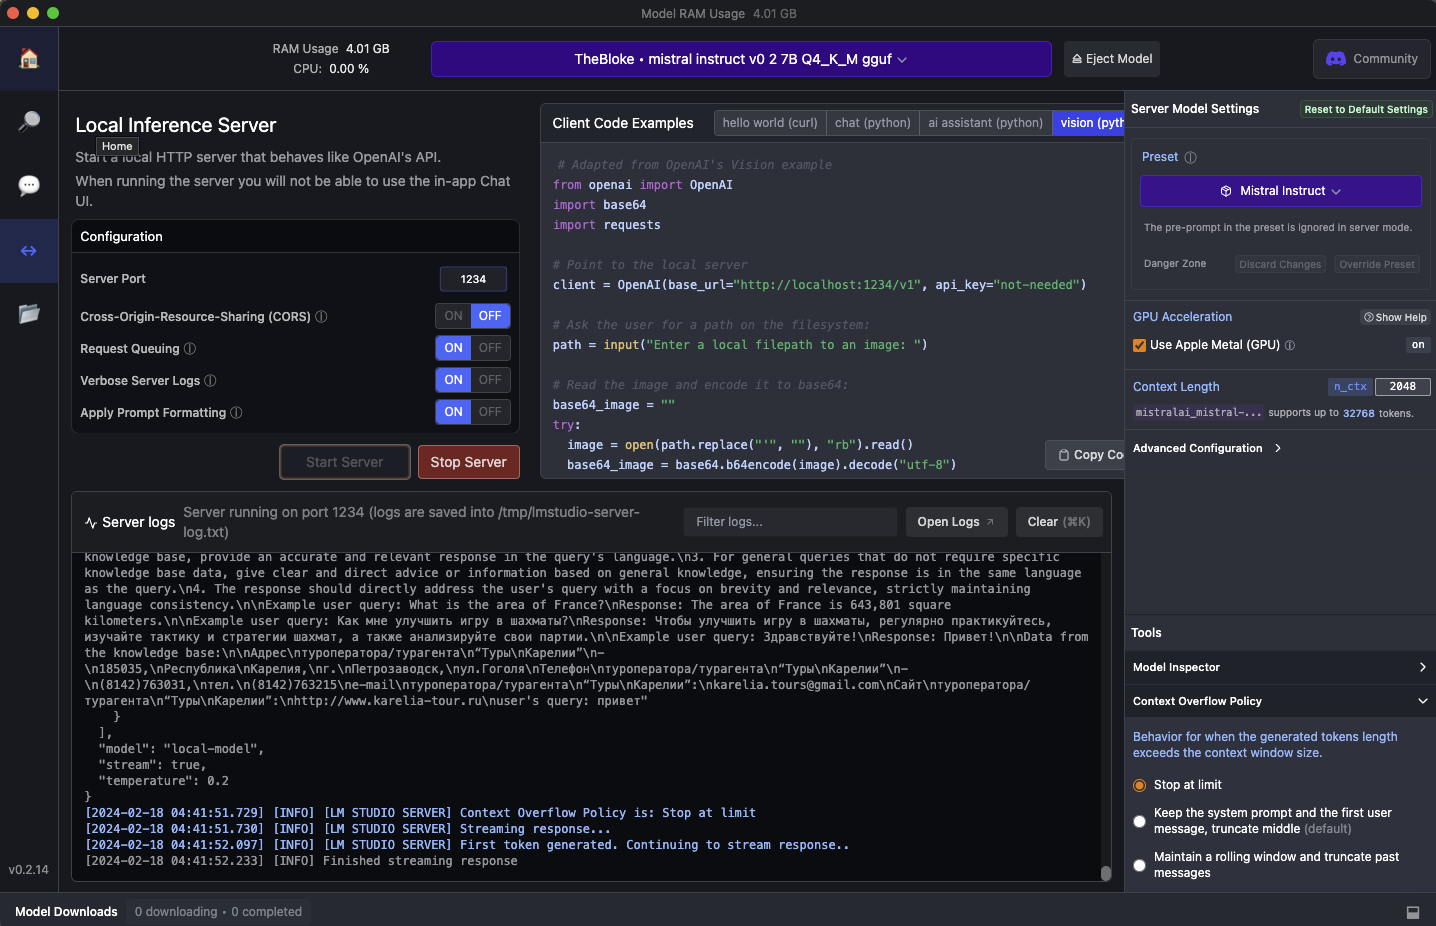Click info icon beside Request Queuing
The height and width of the screenshot is (926, 1436).
click(x=190, y=349)
